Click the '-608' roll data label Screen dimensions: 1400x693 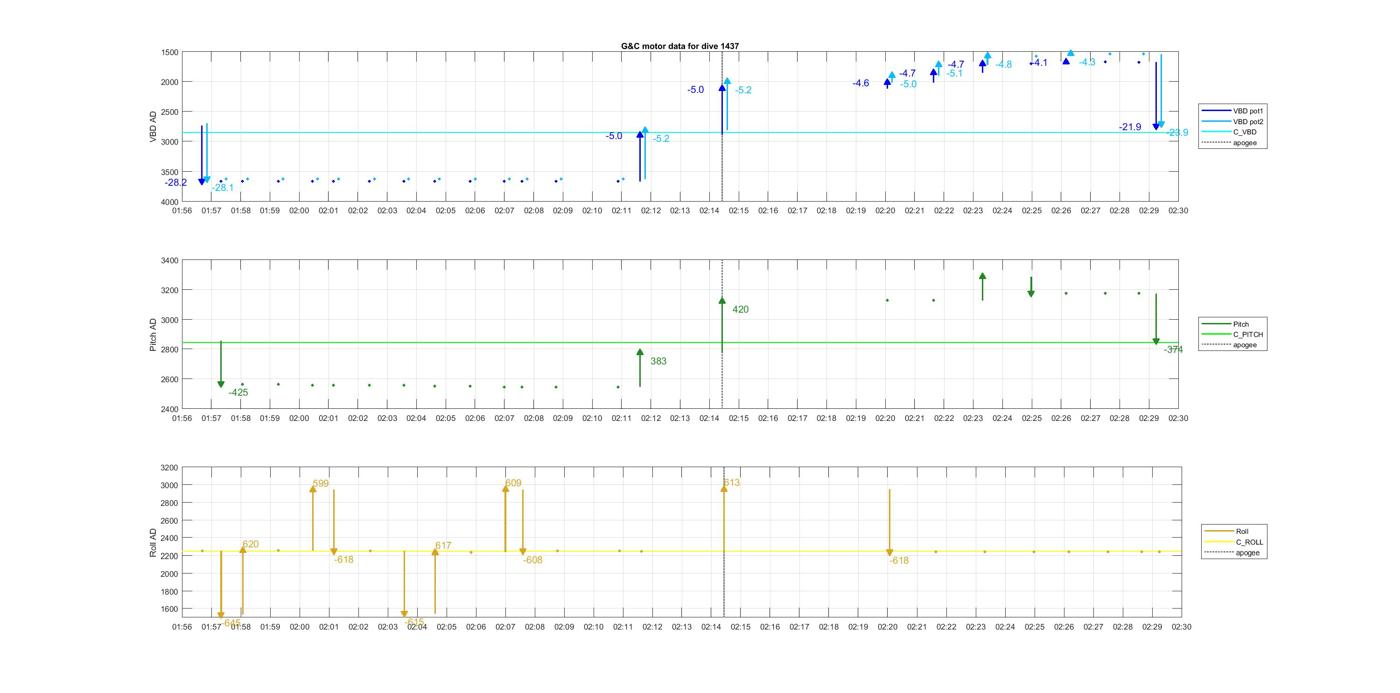533,560
